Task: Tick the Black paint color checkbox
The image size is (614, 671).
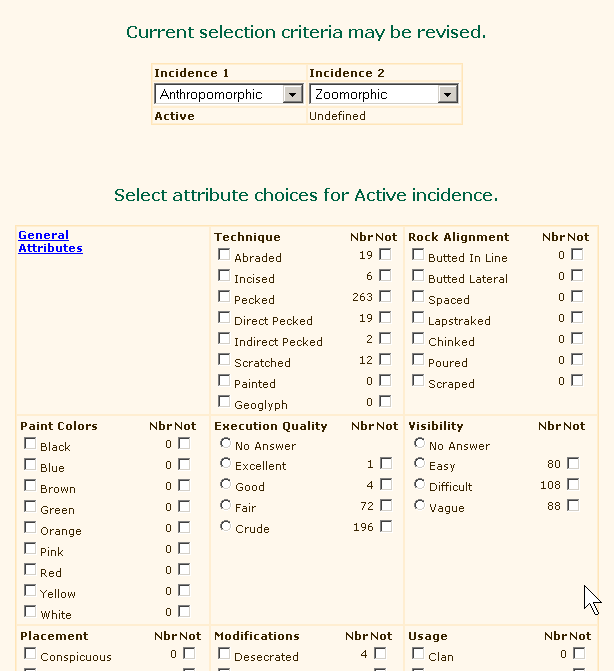Action: [x=30, y=444]
